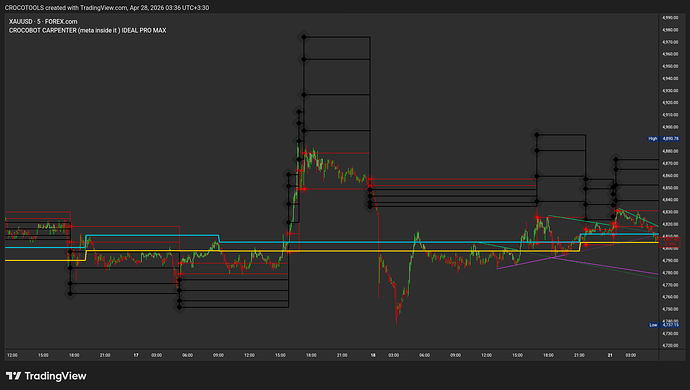Screen dimensions: 690x390
Task: Click the 4,750.00 price axis label
Action: [x=670, y=309]
